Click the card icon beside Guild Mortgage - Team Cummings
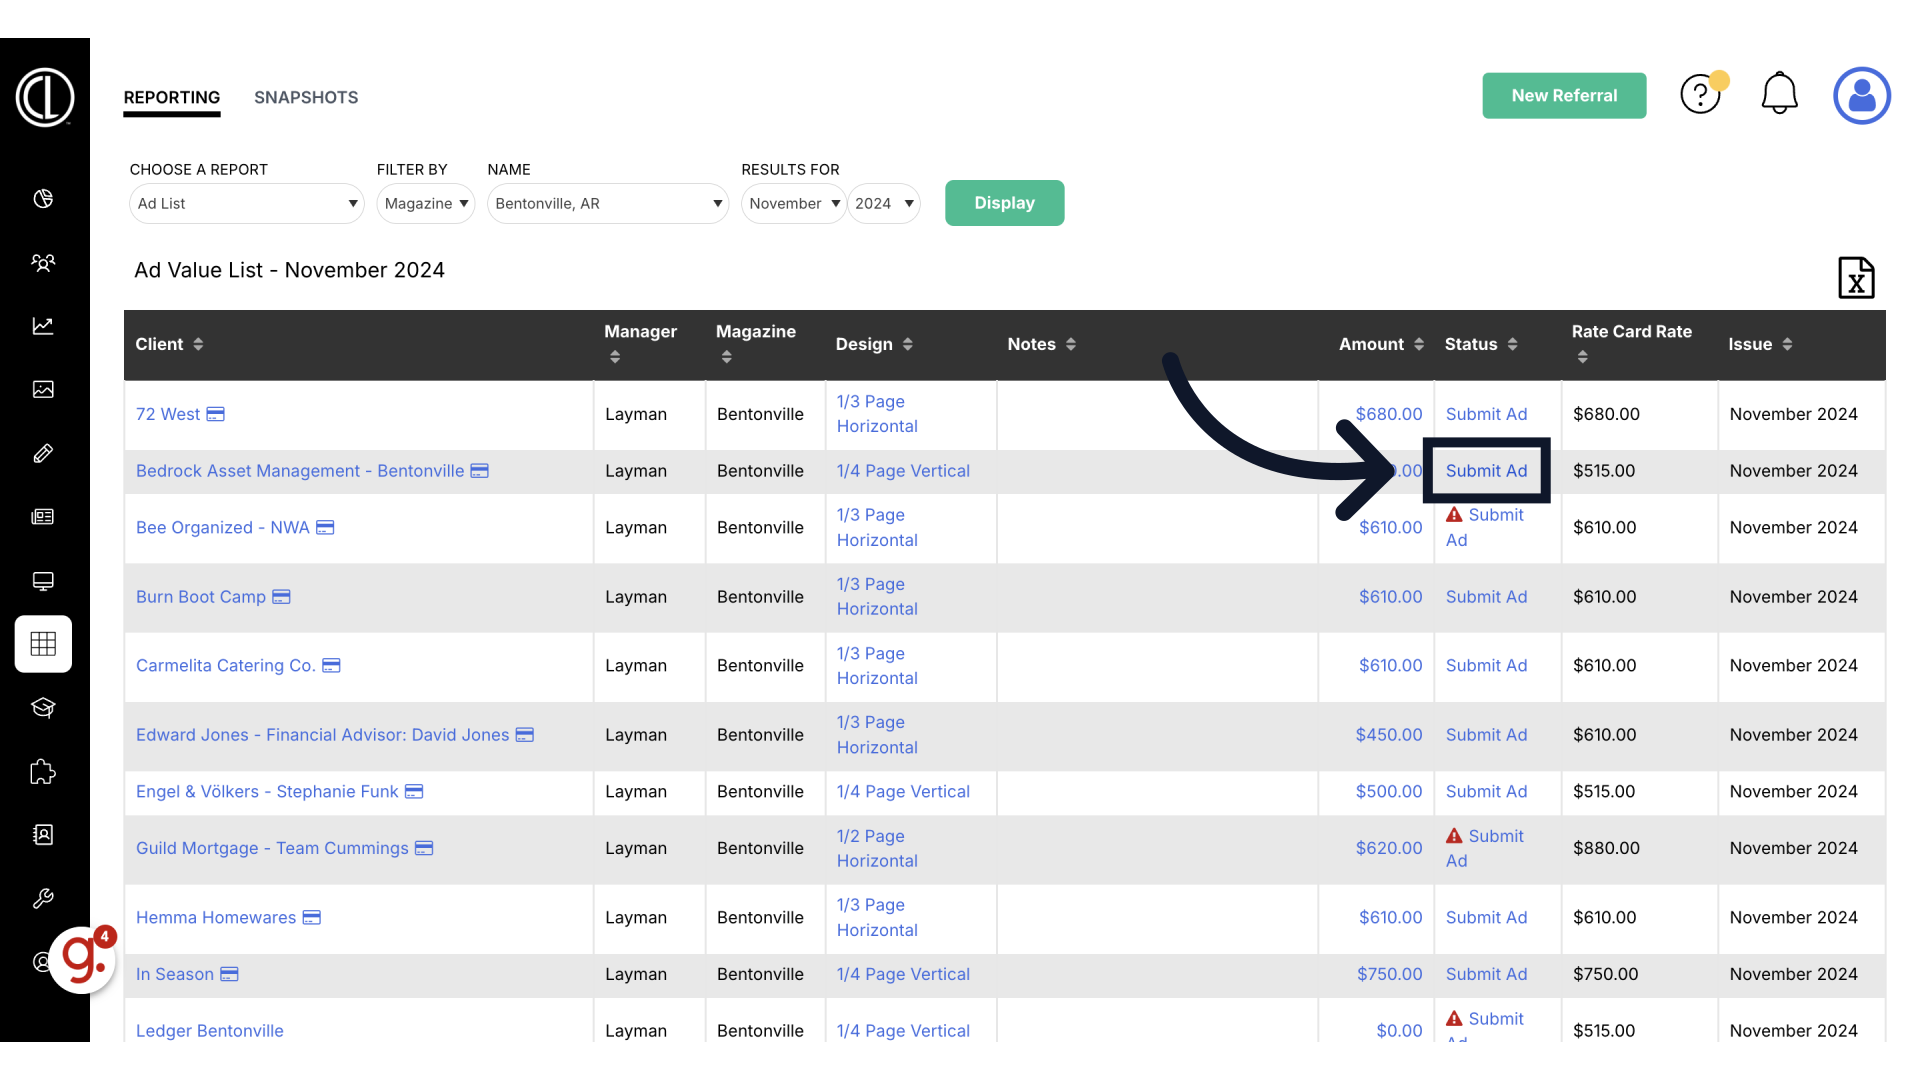Viewport: 1920px width, 1080px height. [424, 848]
